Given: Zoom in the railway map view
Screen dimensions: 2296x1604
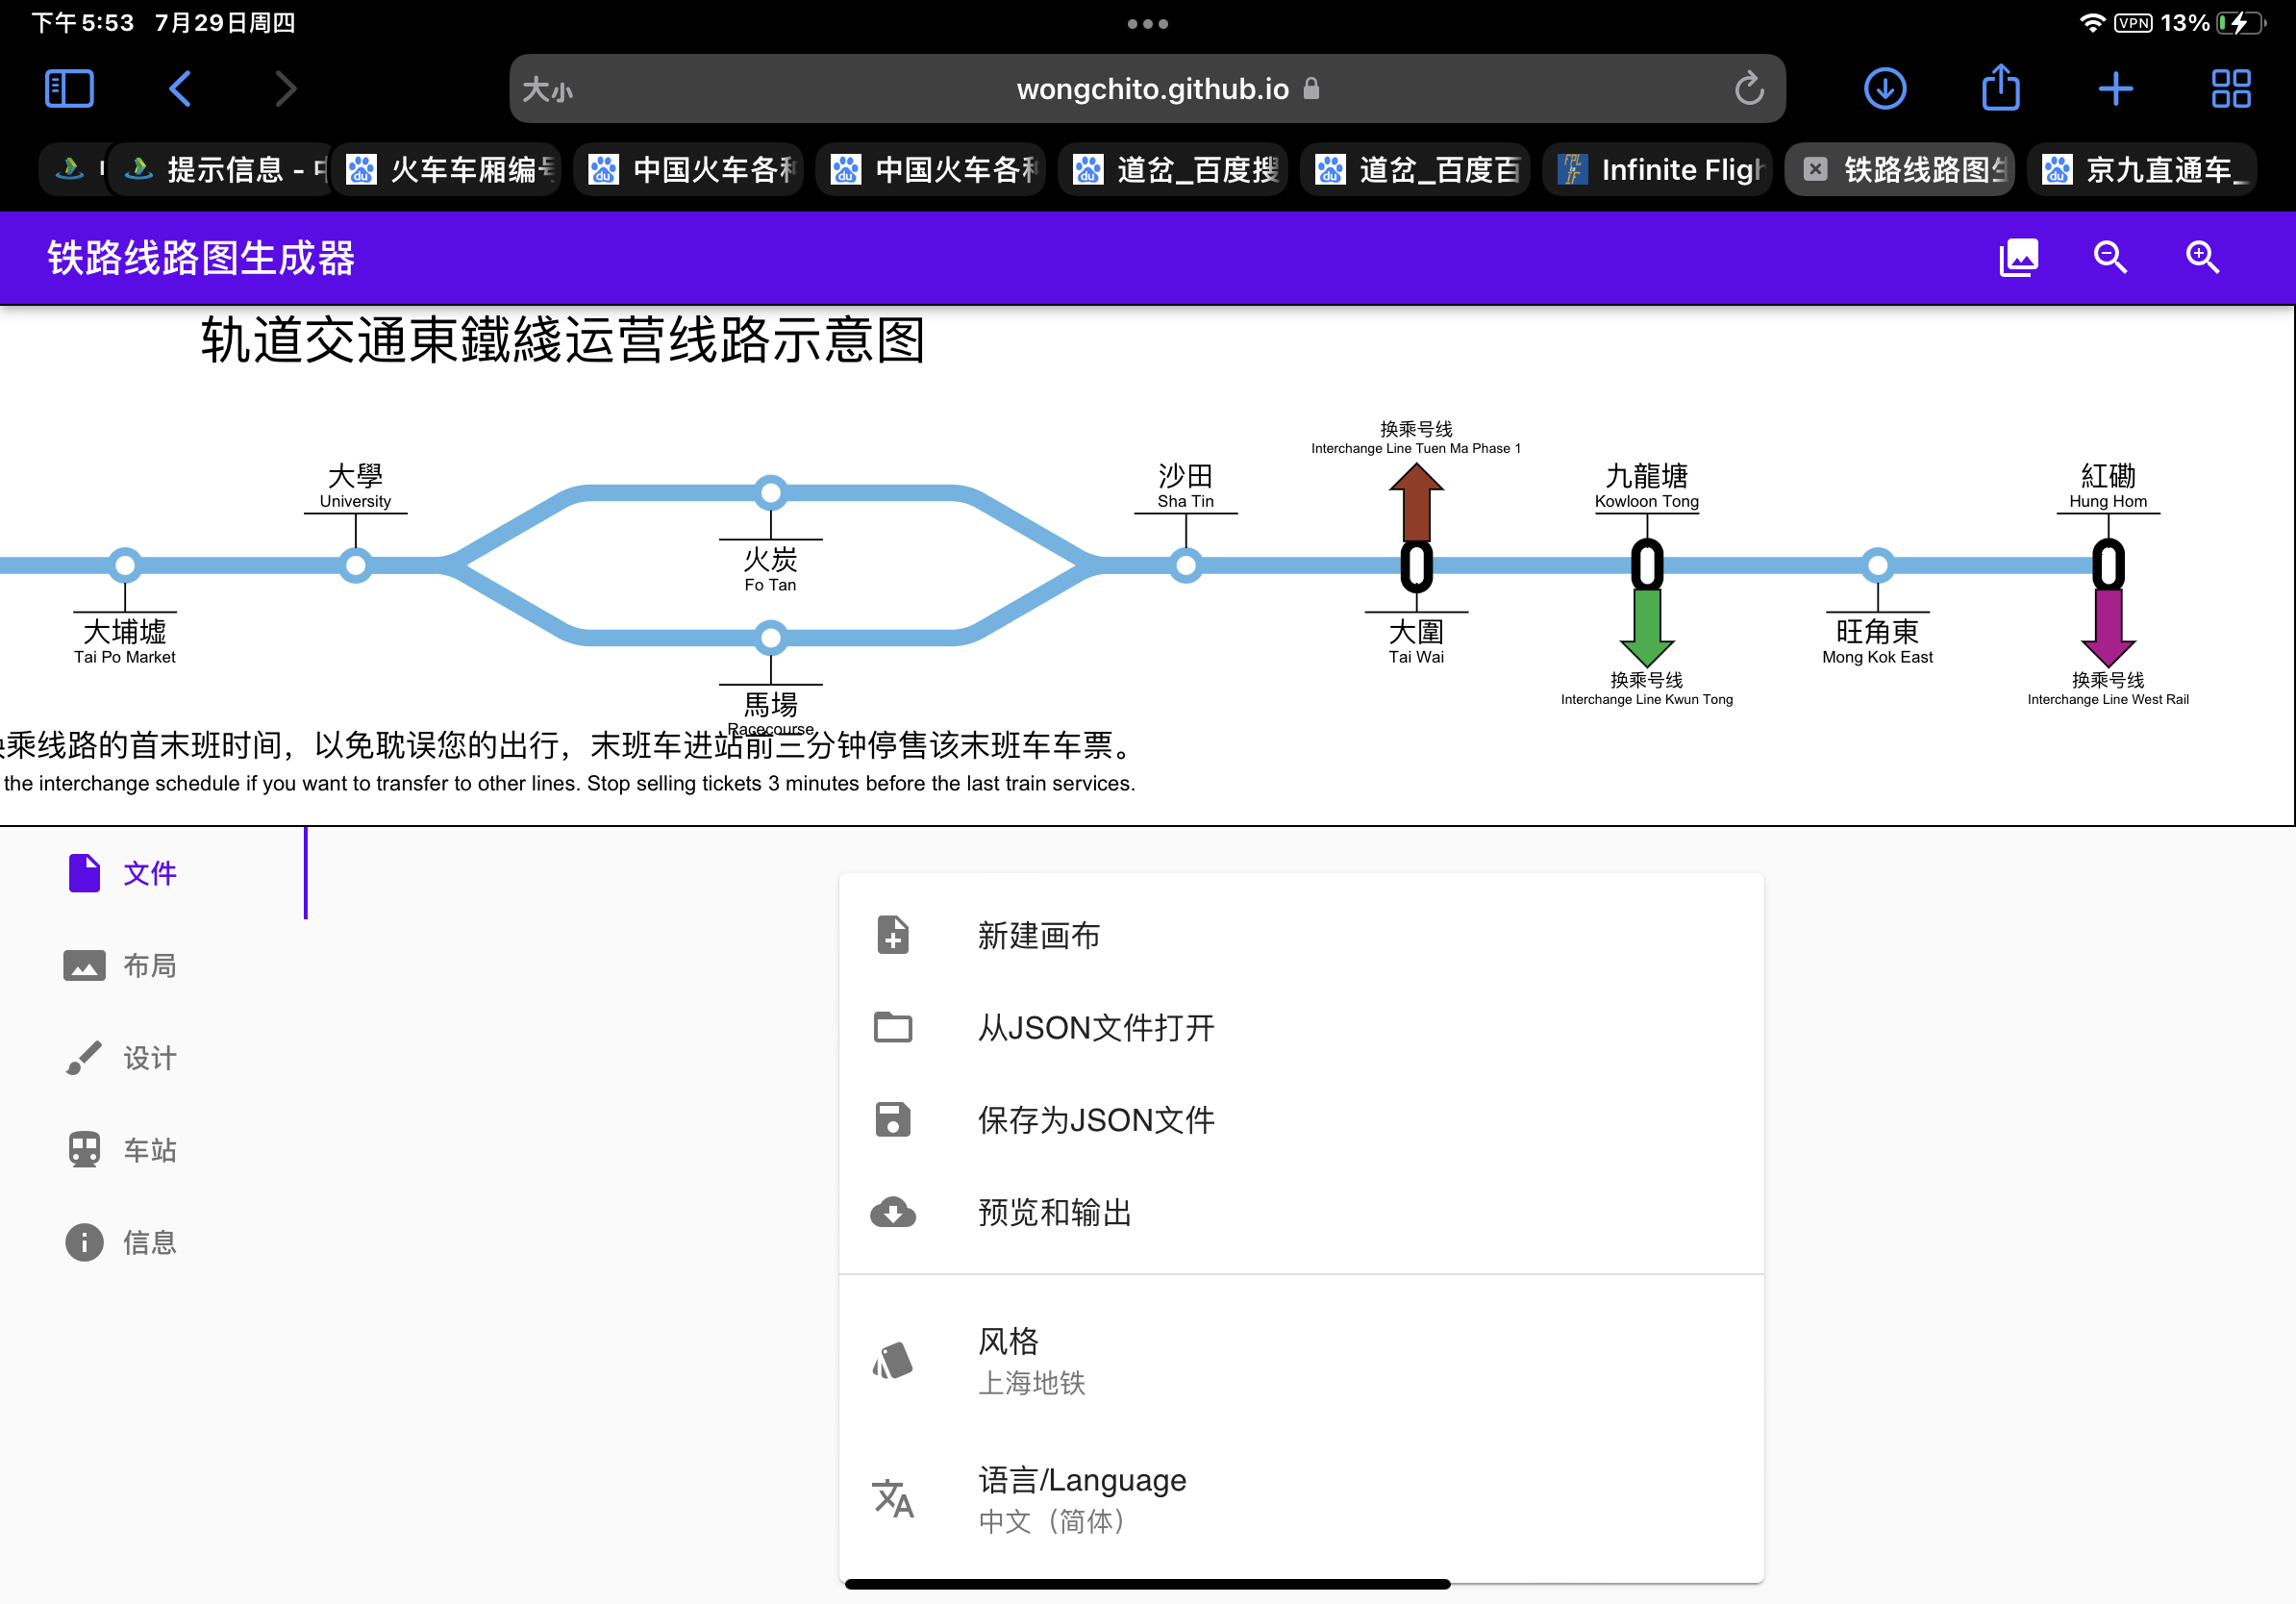Looking at the screenshot, I should (x=2202, y=257).
